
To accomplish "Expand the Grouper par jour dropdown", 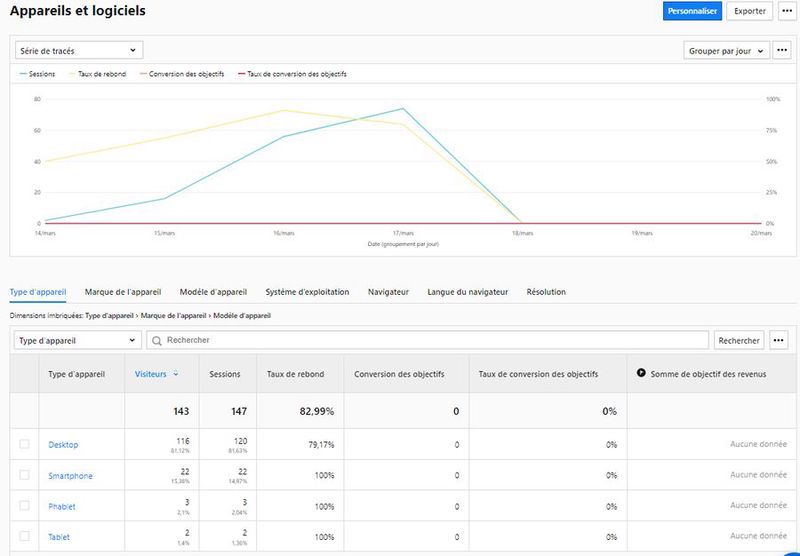I will point(726,50).
